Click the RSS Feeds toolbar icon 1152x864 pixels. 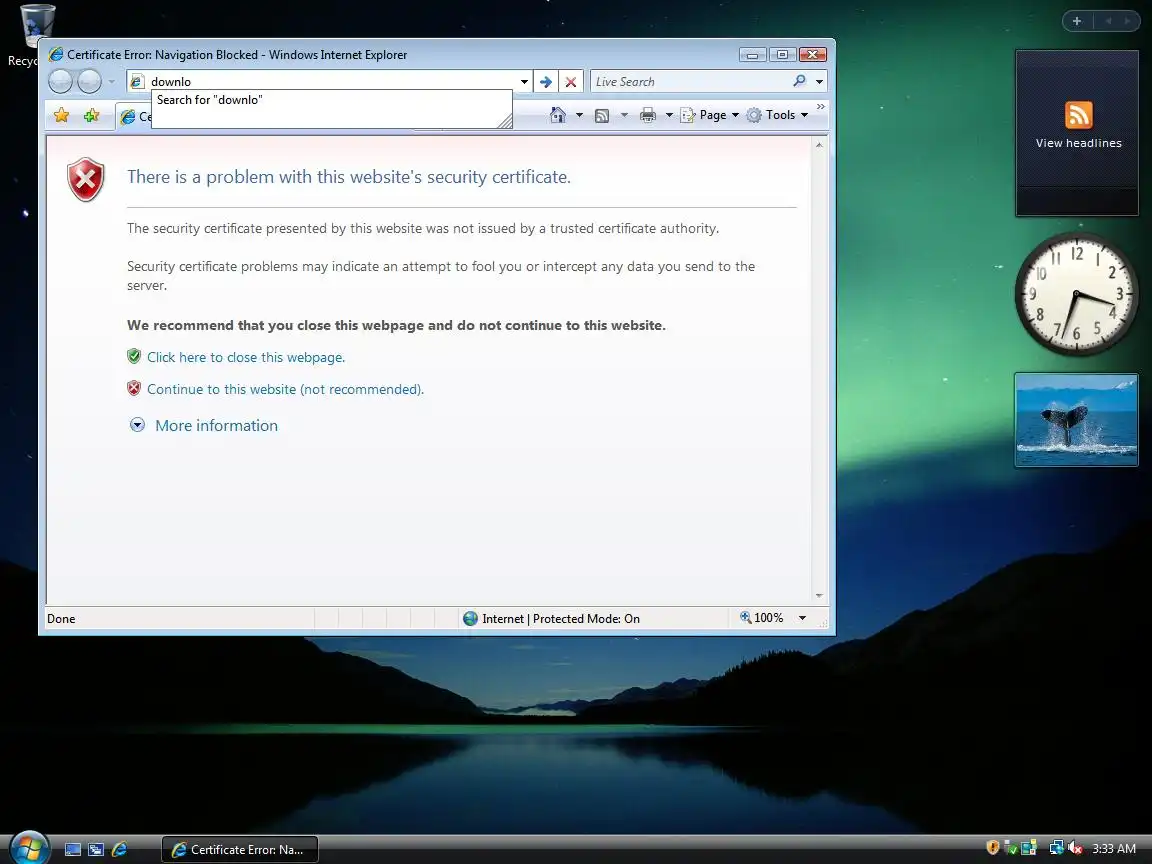[602, 115]
